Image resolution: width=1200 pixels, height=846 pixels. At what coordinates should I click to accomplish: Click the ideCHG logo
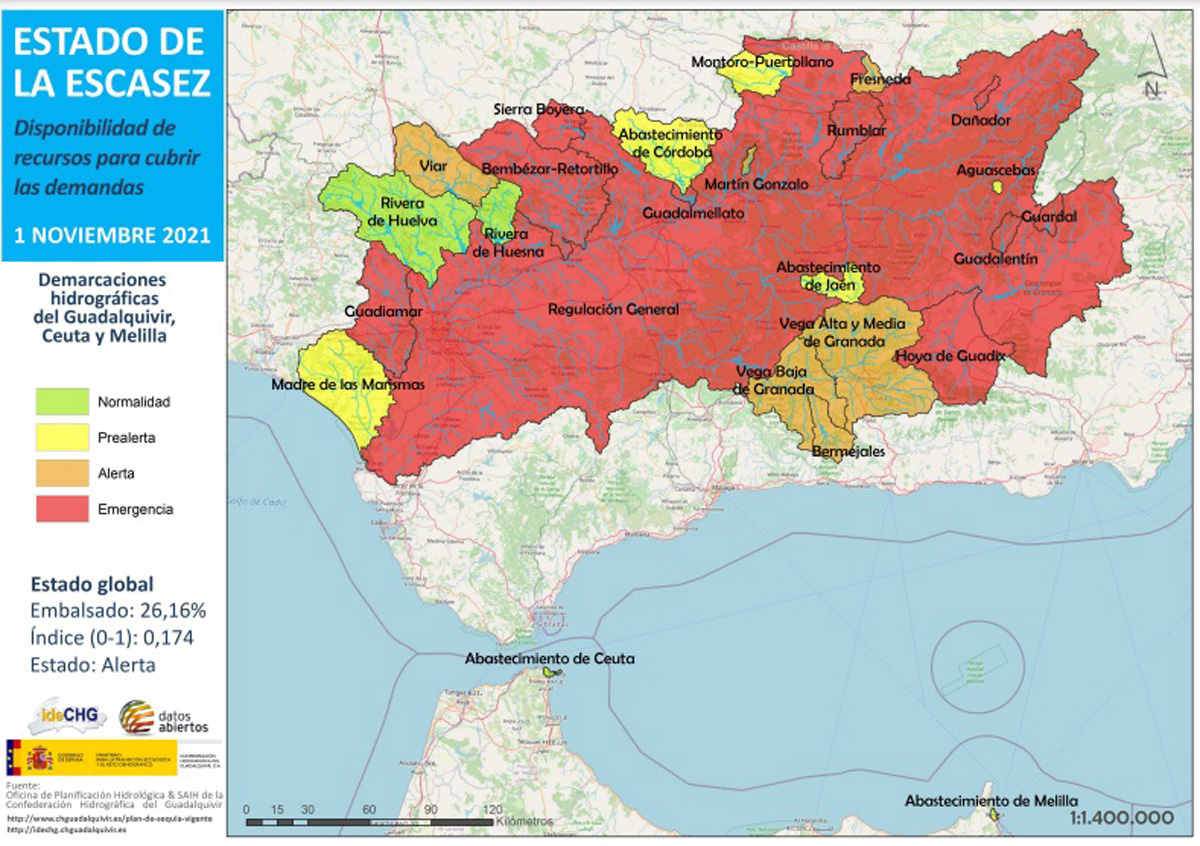point(66,715)
